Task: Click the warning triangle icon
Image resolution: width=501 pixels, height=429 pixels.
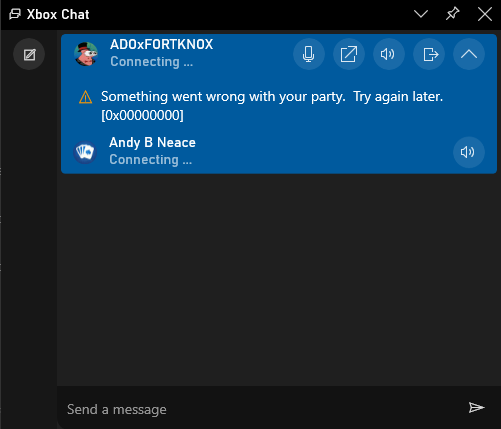Action: point(85,97)
